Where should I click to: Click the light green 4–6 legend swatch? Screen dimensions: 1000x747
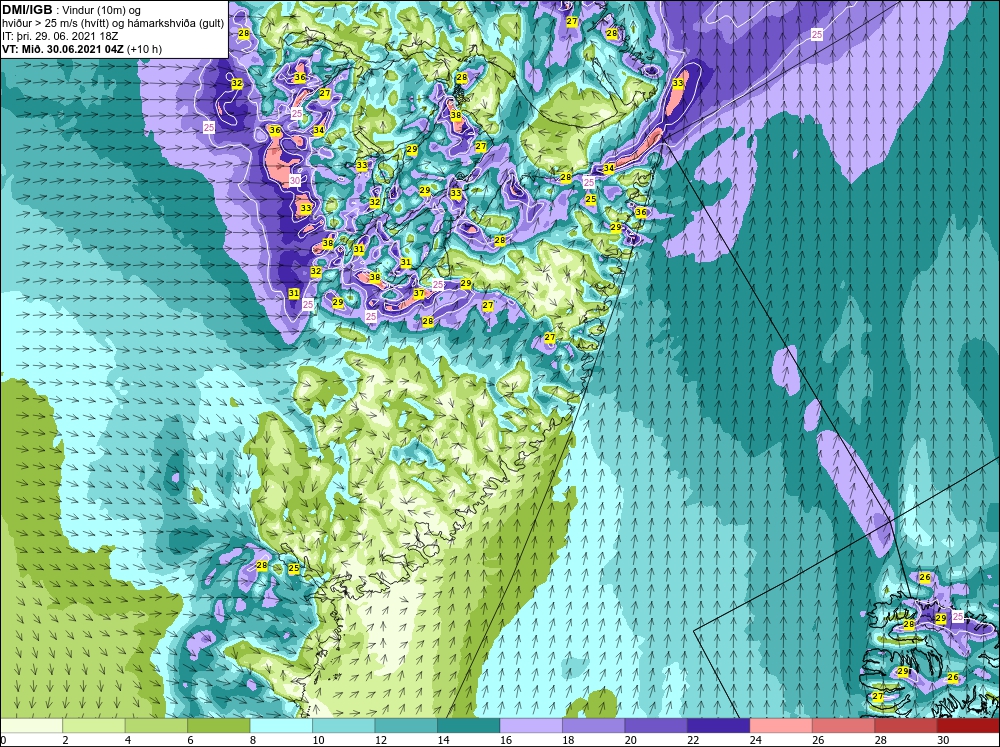156,726
